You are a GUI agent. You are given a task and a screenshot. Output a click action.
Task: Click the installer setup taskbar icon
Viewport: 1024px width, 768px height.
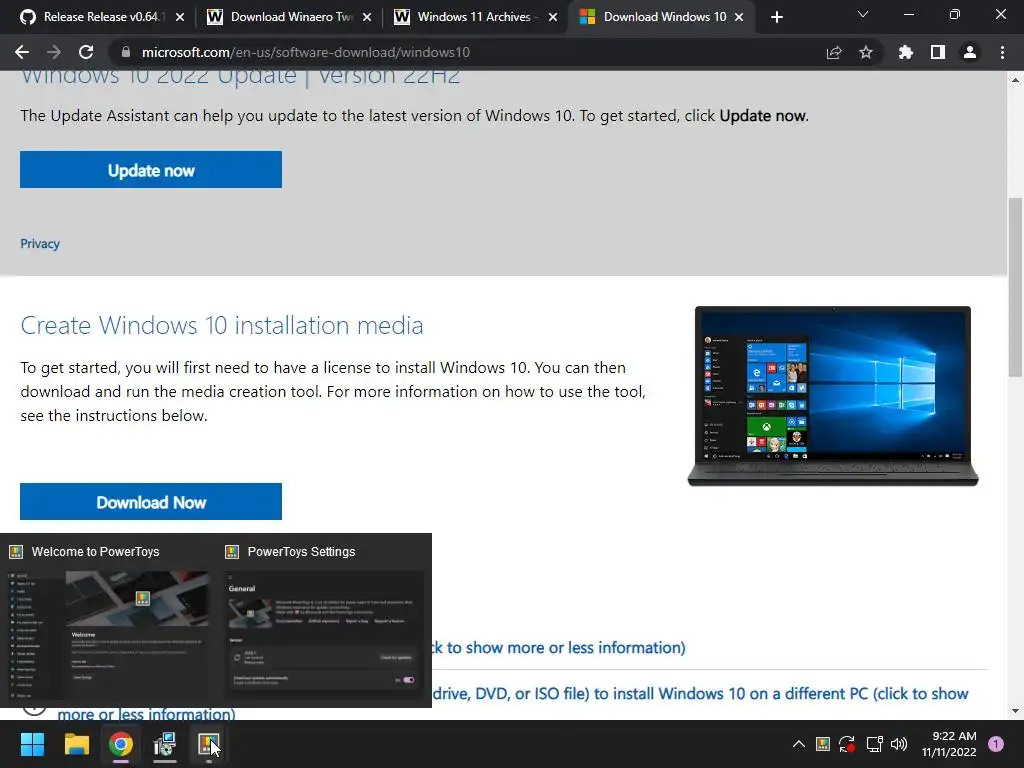(165, 744)
